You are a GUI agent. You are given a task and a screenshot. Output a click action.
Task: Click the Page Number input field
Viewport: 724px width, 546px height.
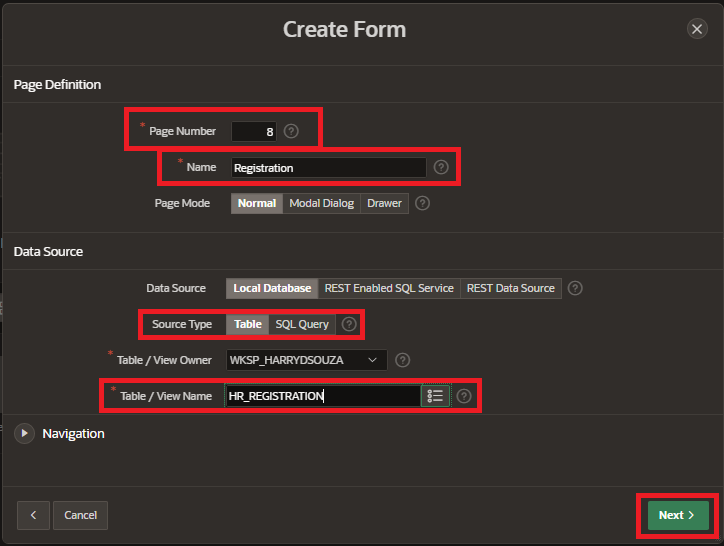point(254,131)
